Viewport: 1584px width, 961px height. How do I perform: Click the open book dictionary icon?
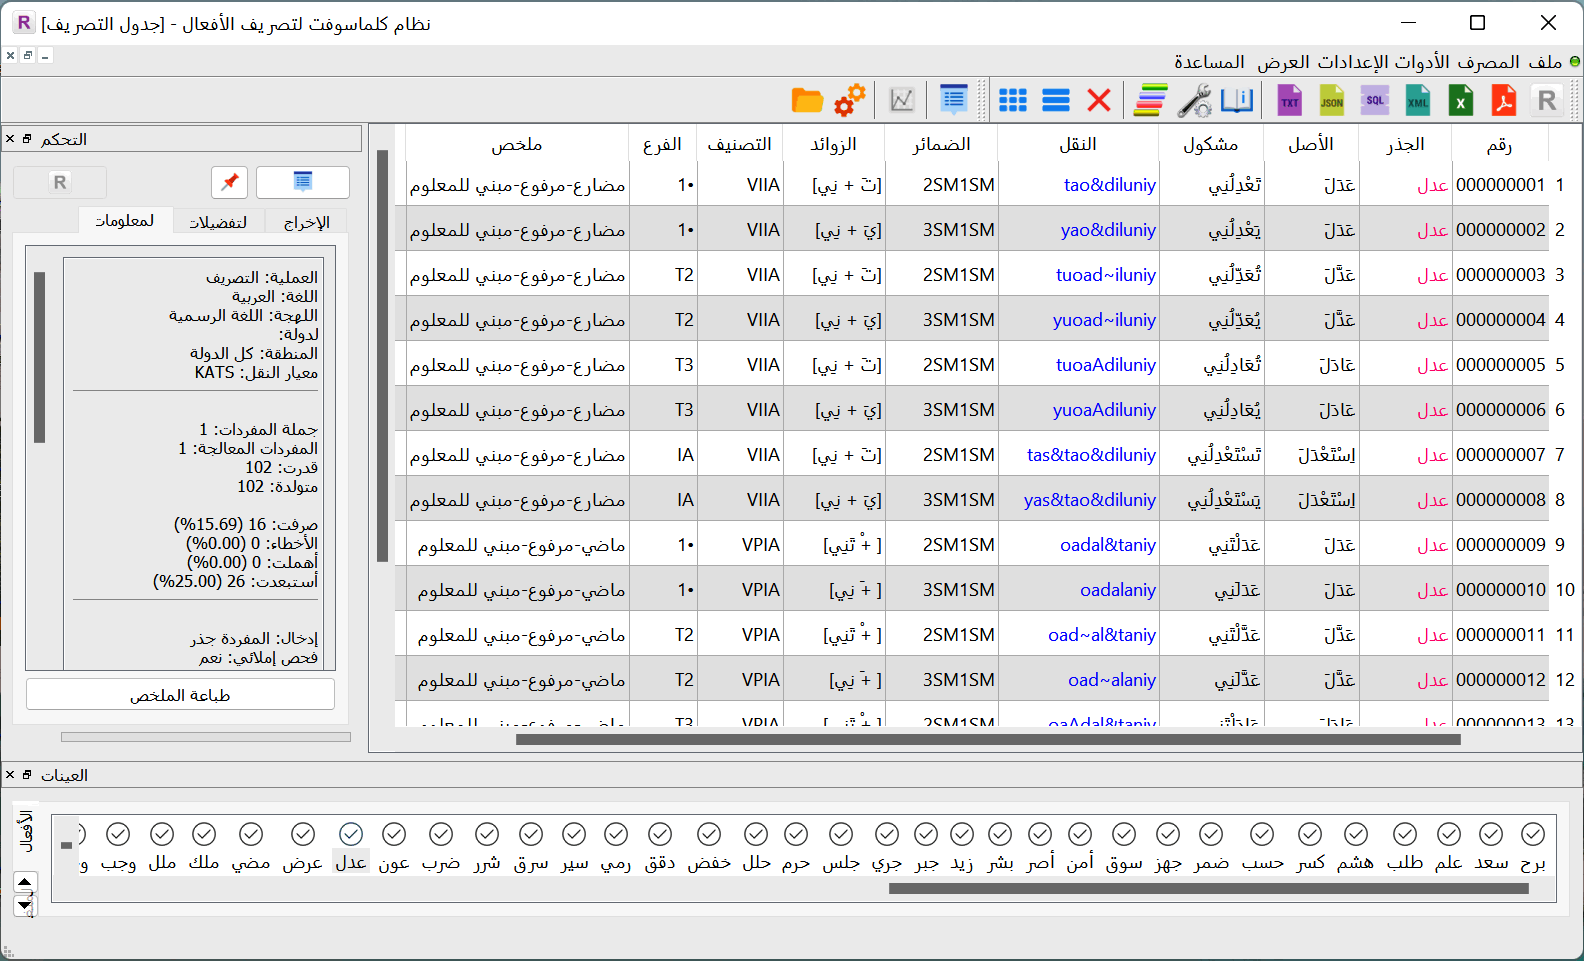(1237, 100)
